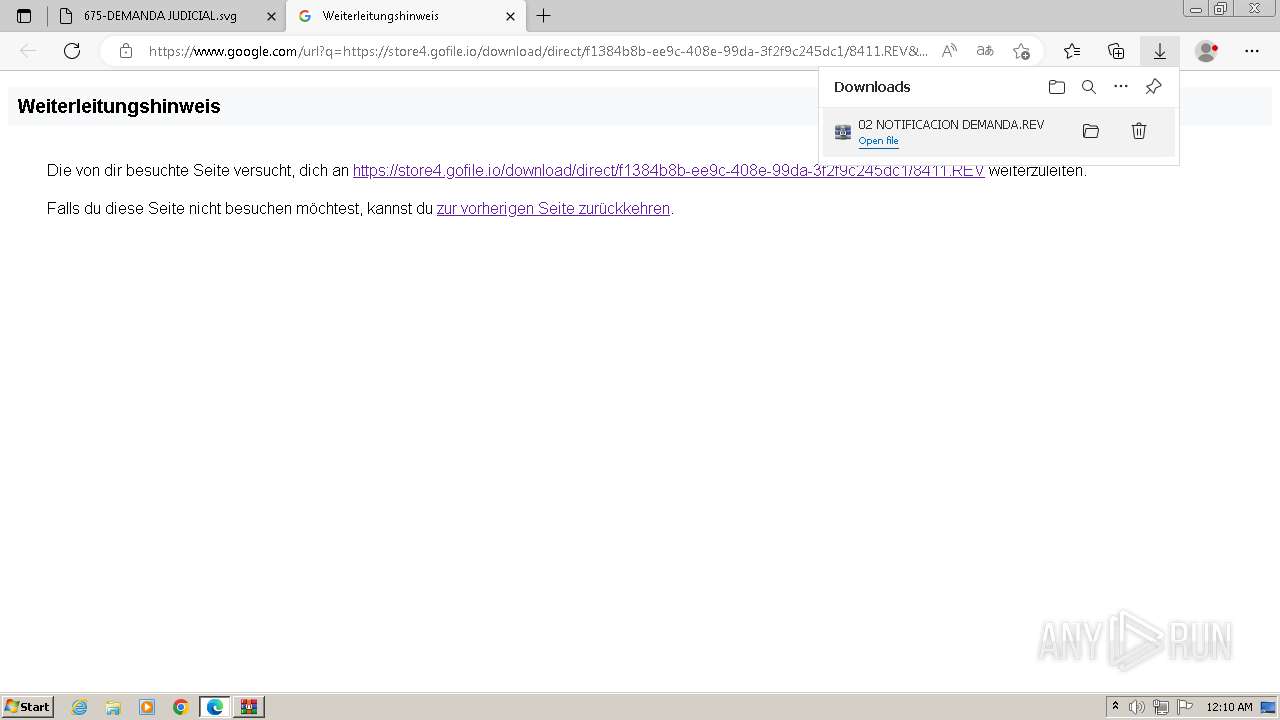Open Action Center flag icon
The height and width of the screenshot is (720, 1280).
click(1185, 707)
